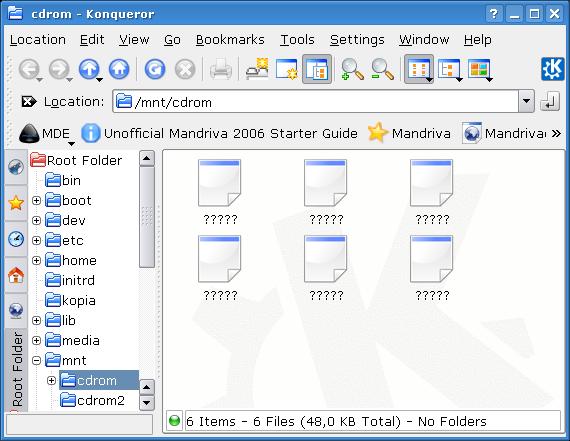Open a new window with toolbar icon

click(257, 68)
